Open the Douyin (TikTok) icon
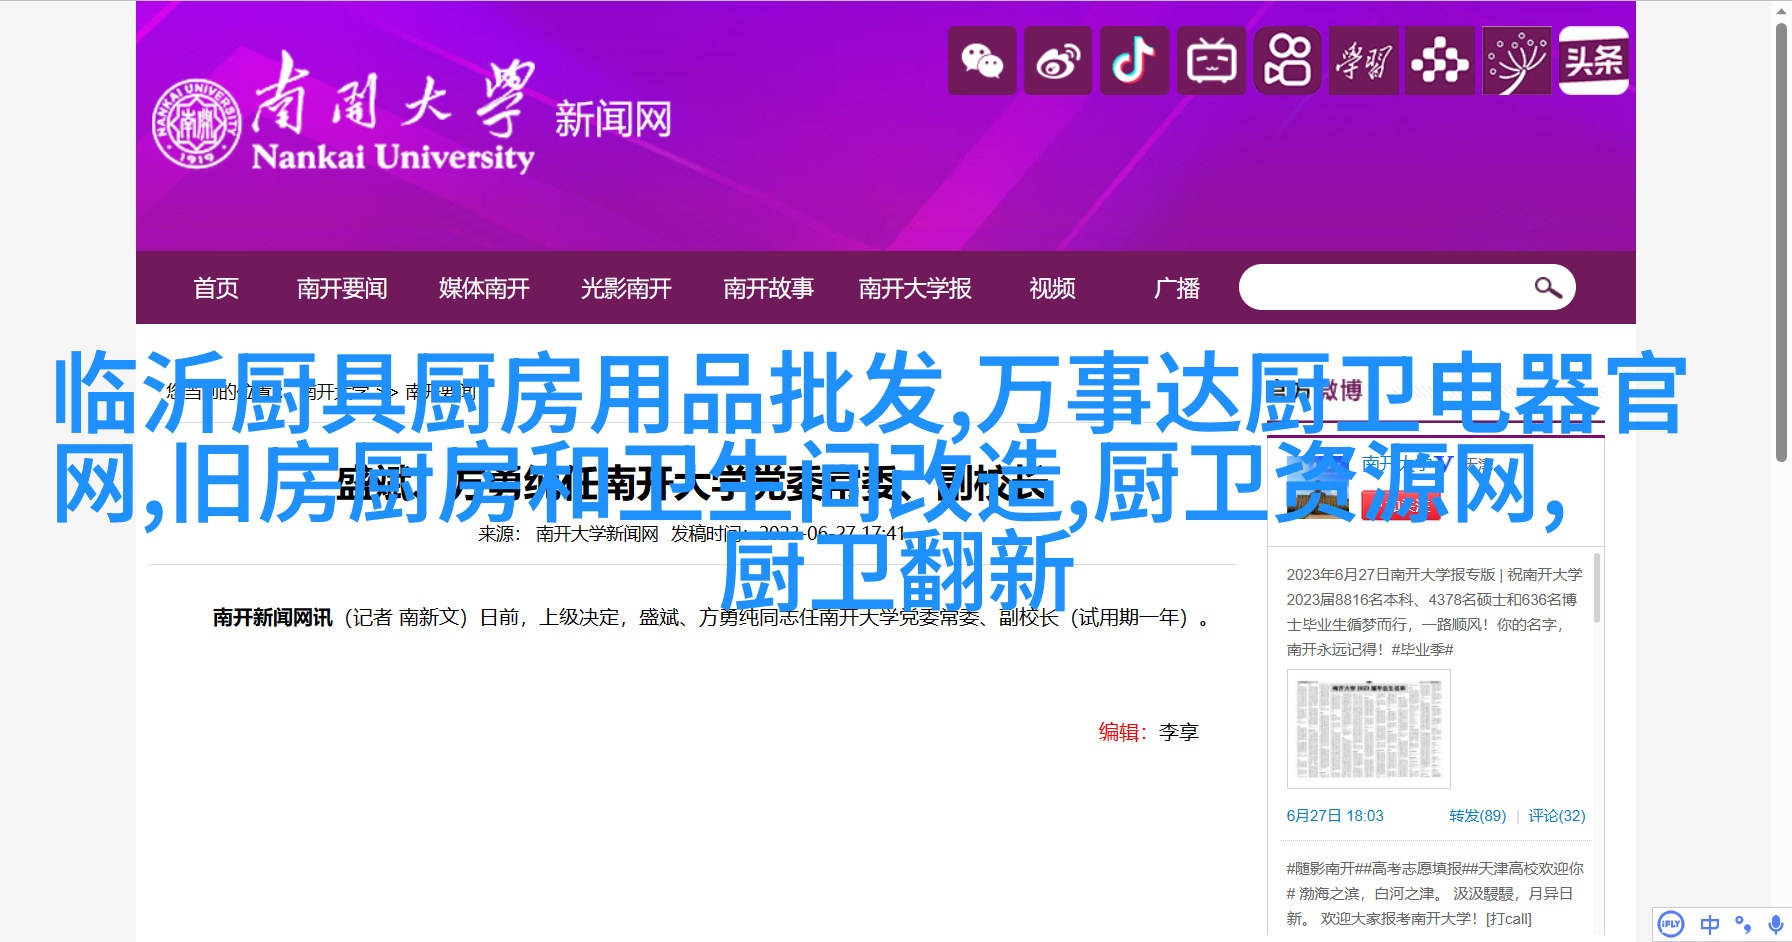Screen dimensions: 1792x942 [x=1135, y=61]
